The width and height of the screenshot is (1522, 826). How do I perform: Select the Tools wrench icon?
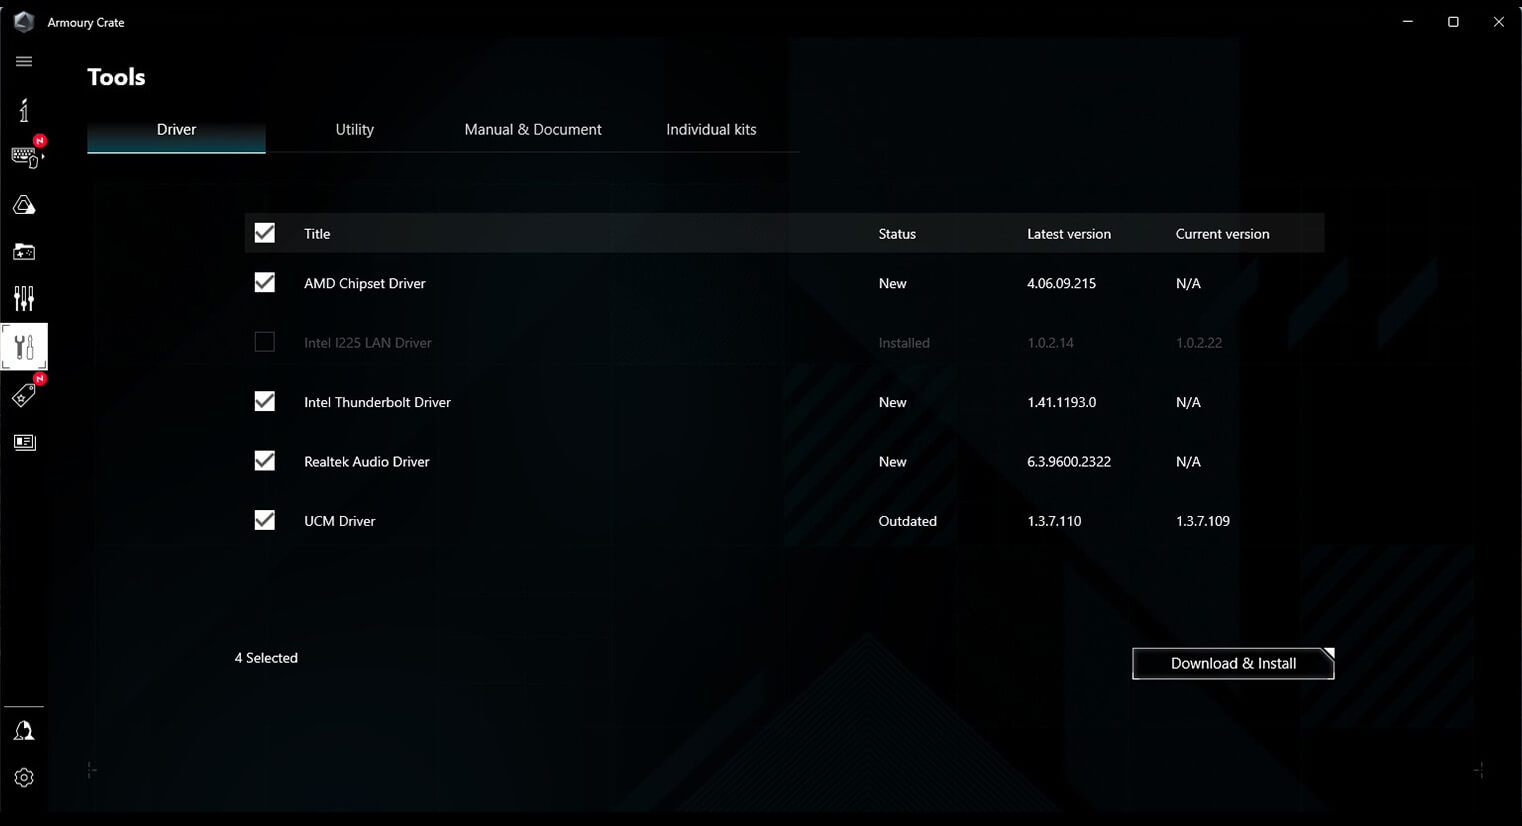click(x=24, y=347)
